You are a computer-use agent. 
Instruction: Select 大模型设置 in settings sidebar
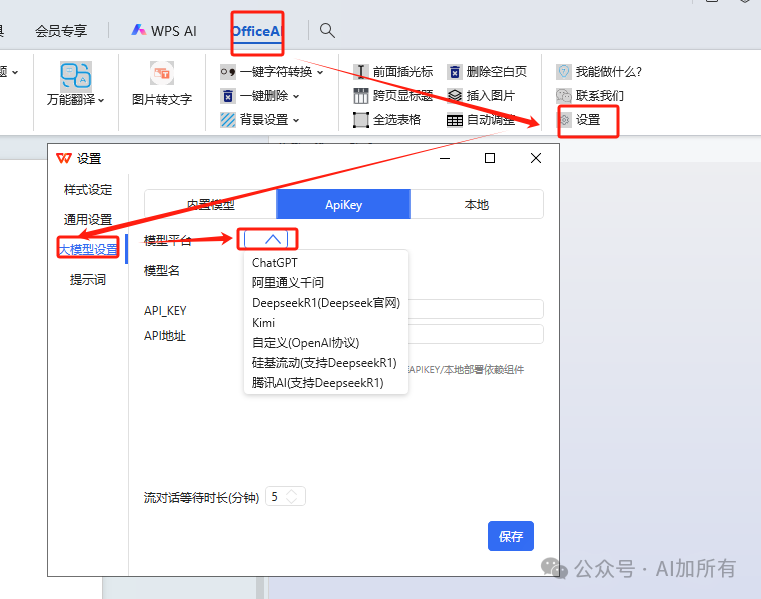point(88,249)
